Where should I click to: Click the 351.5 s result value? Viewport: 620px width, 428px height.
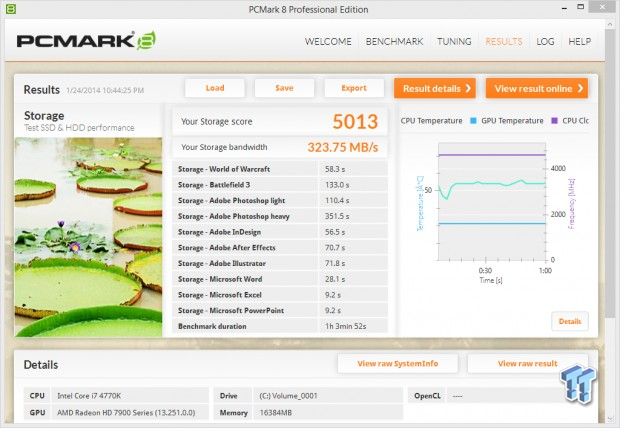point(337,216)
